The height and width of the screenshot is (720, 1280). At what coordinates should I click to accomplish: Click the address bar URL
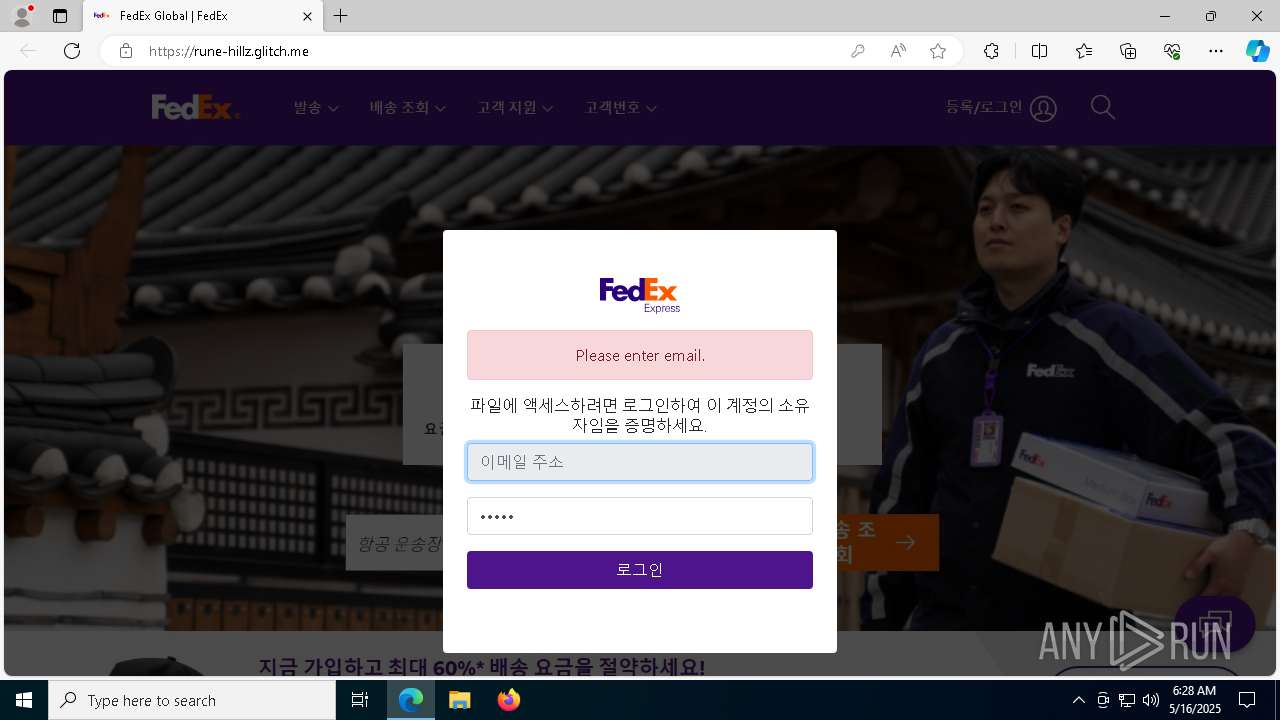coord(229,51)
